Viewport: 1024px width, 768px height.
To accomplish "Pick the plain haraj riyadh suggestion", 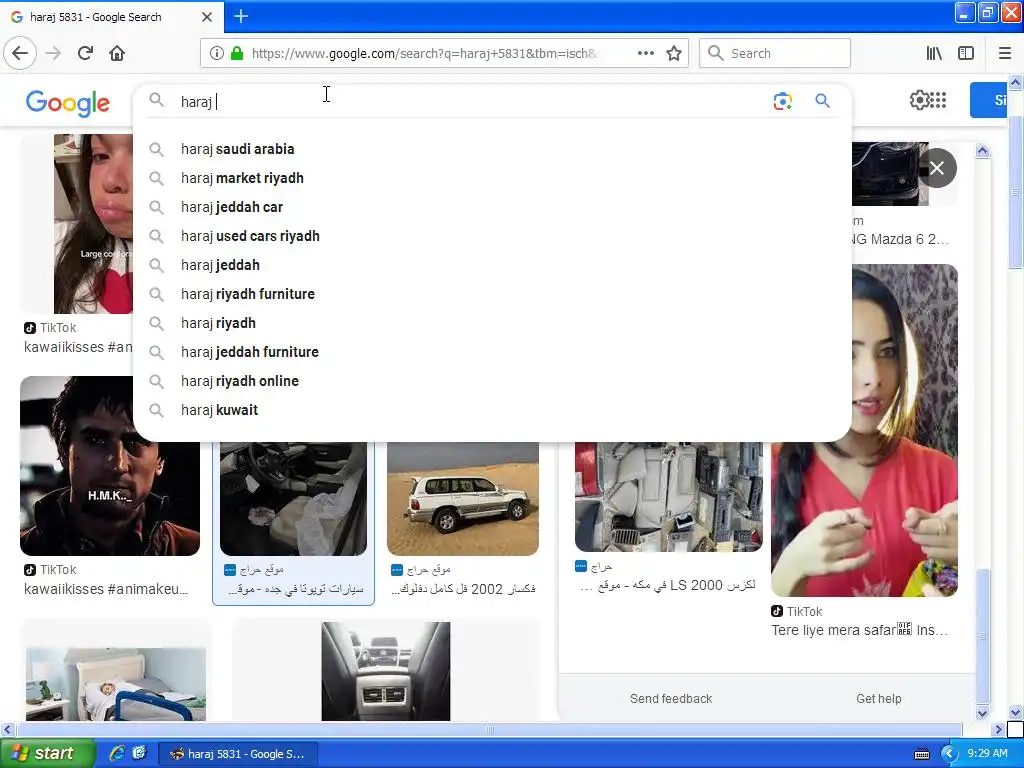I will click(x=492, y=323).
